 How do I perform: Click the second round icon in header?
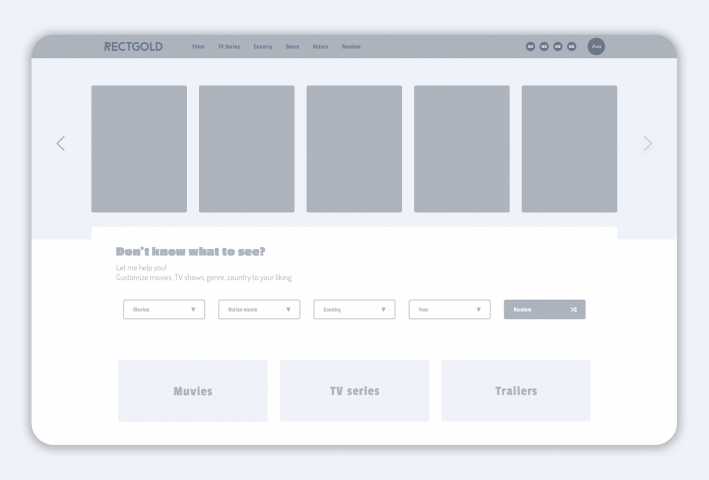pyautogui.click(x=544, y=47)
